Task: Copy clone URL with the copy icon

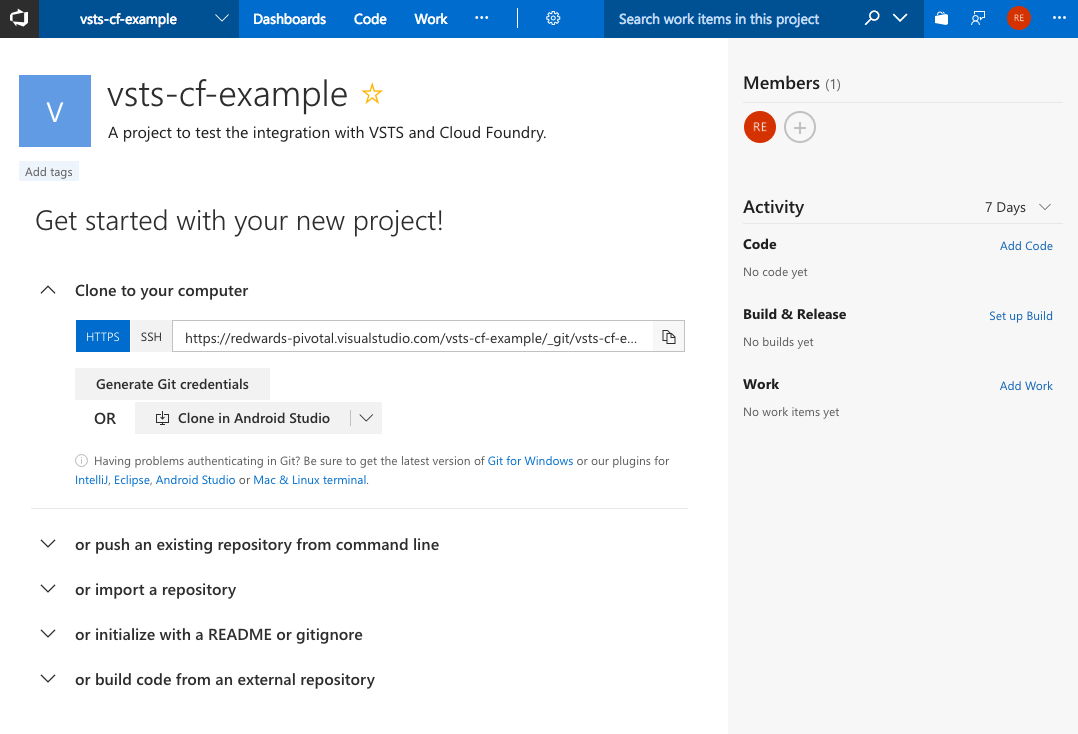Action: [x=669, y=337]
